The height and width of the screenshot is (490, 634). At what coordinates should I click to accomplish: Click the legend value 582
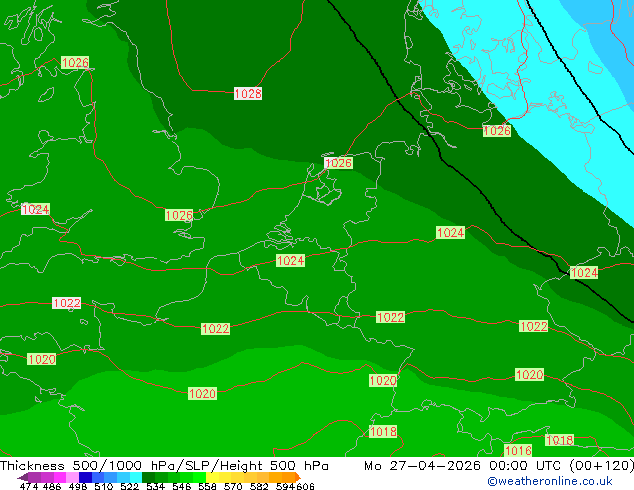pyautogui.click(x=259, y=486)
